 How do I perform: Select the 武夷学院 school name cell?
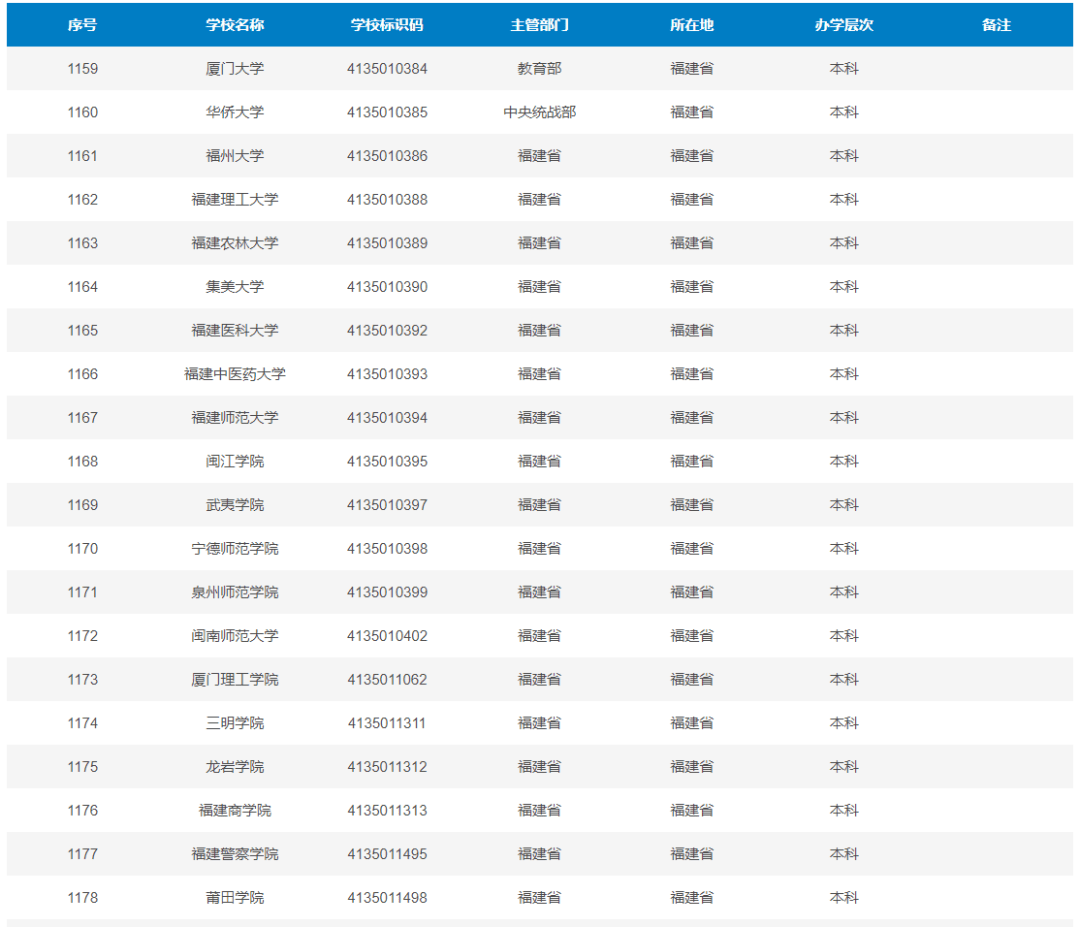click(x=235, y=505)
